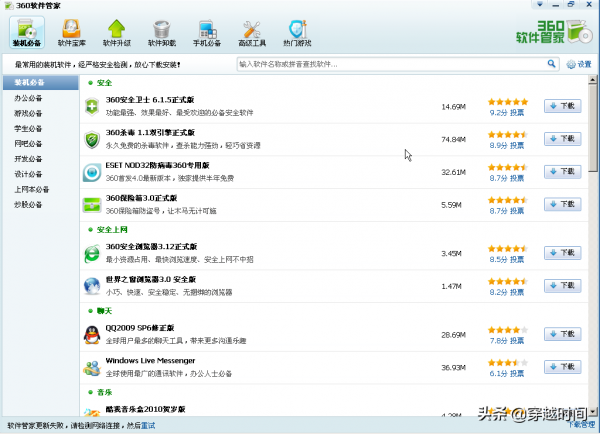
Task: Click the QQ2009 penguin icon
Action: point(93,333)
